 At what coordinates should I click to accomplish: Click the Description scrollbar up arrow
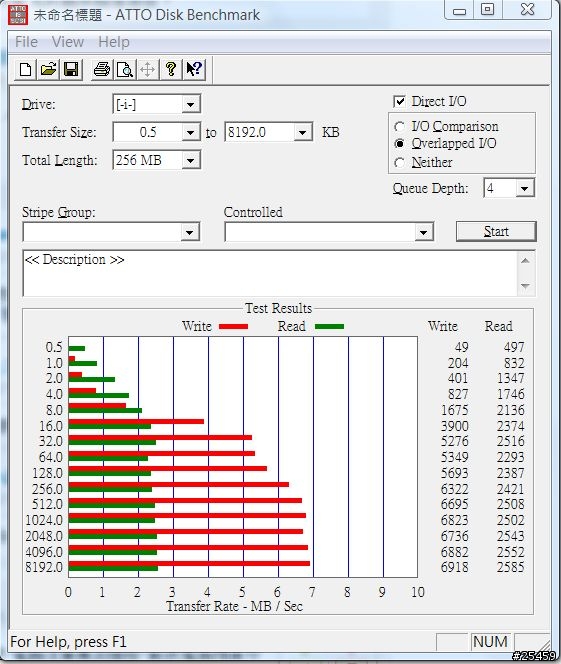pos(525,260)
